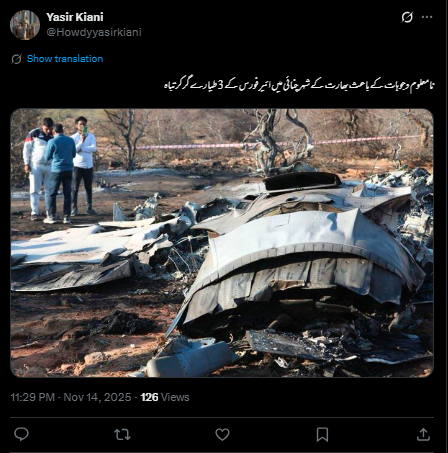Open the aircraft wreckage photo in full view
This screenshot has height=453, width=448.
pos(222,243)
